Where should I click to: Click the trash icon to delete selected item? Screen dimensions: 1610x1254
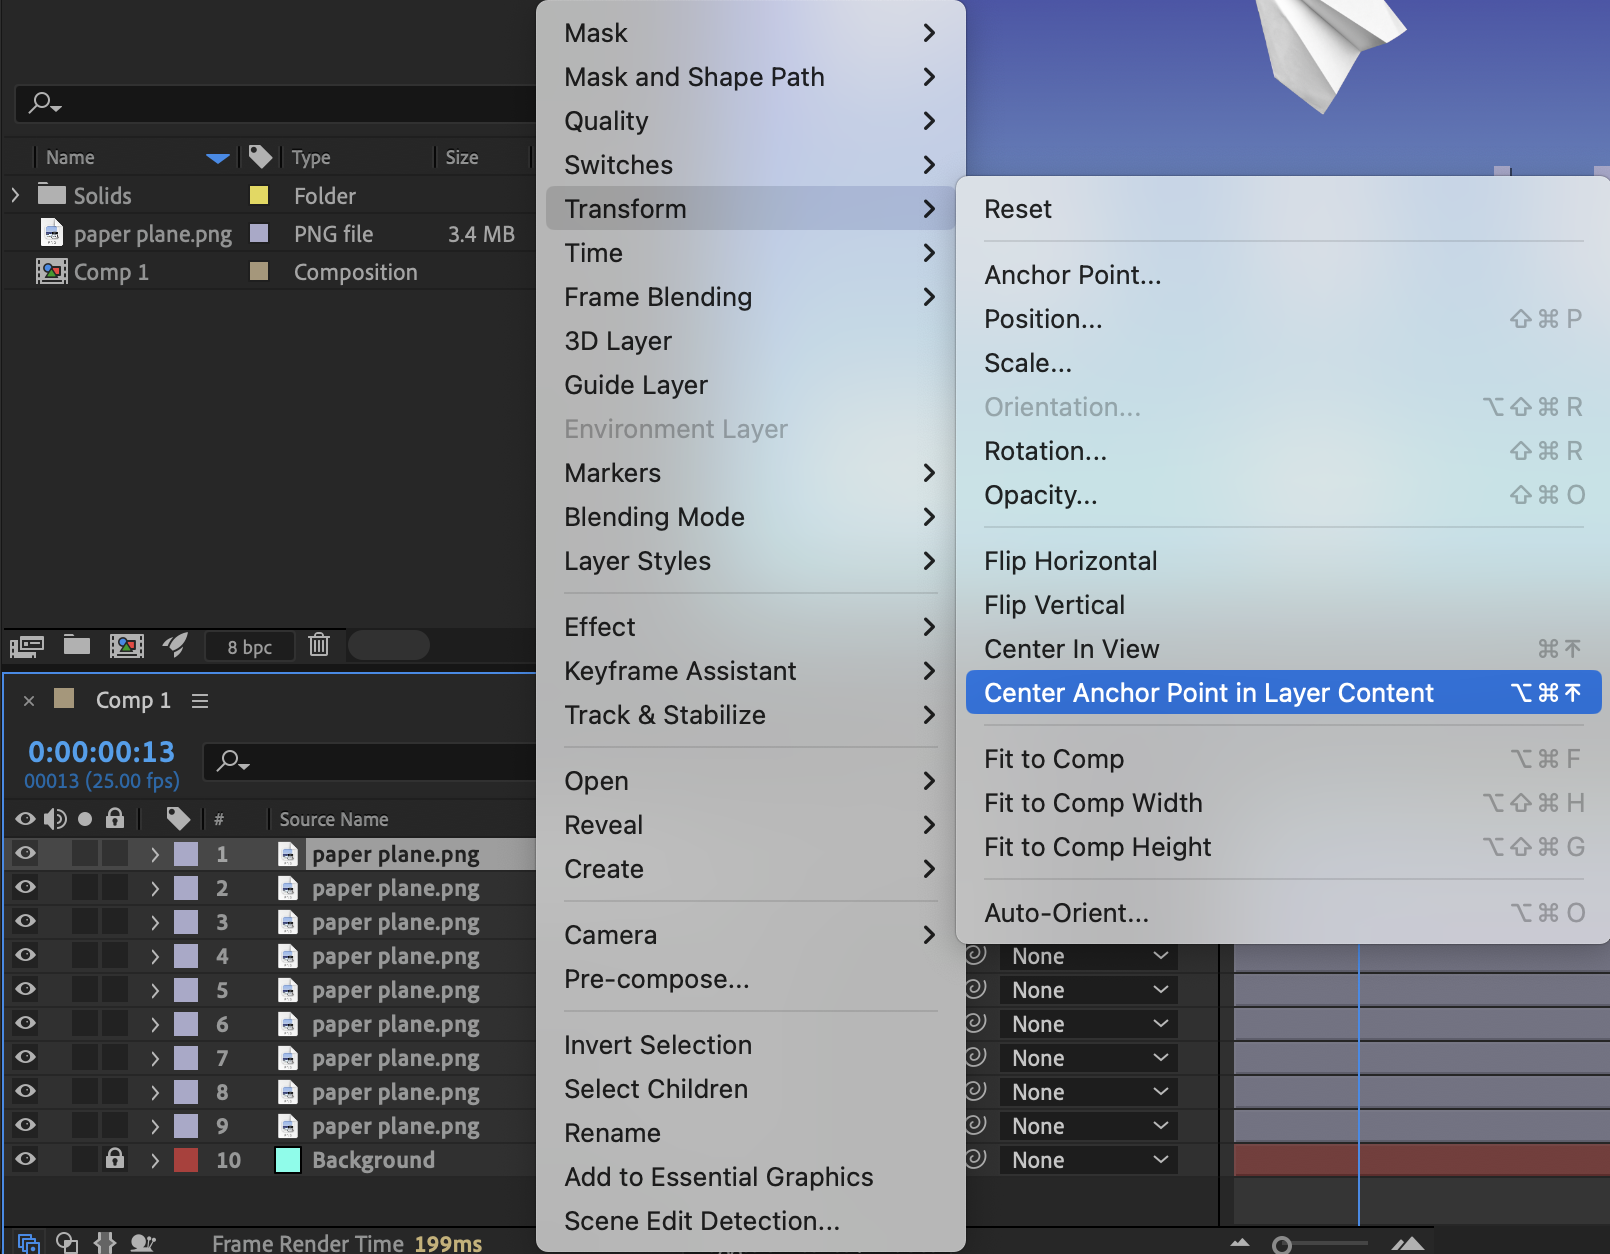tap(319, 645)
